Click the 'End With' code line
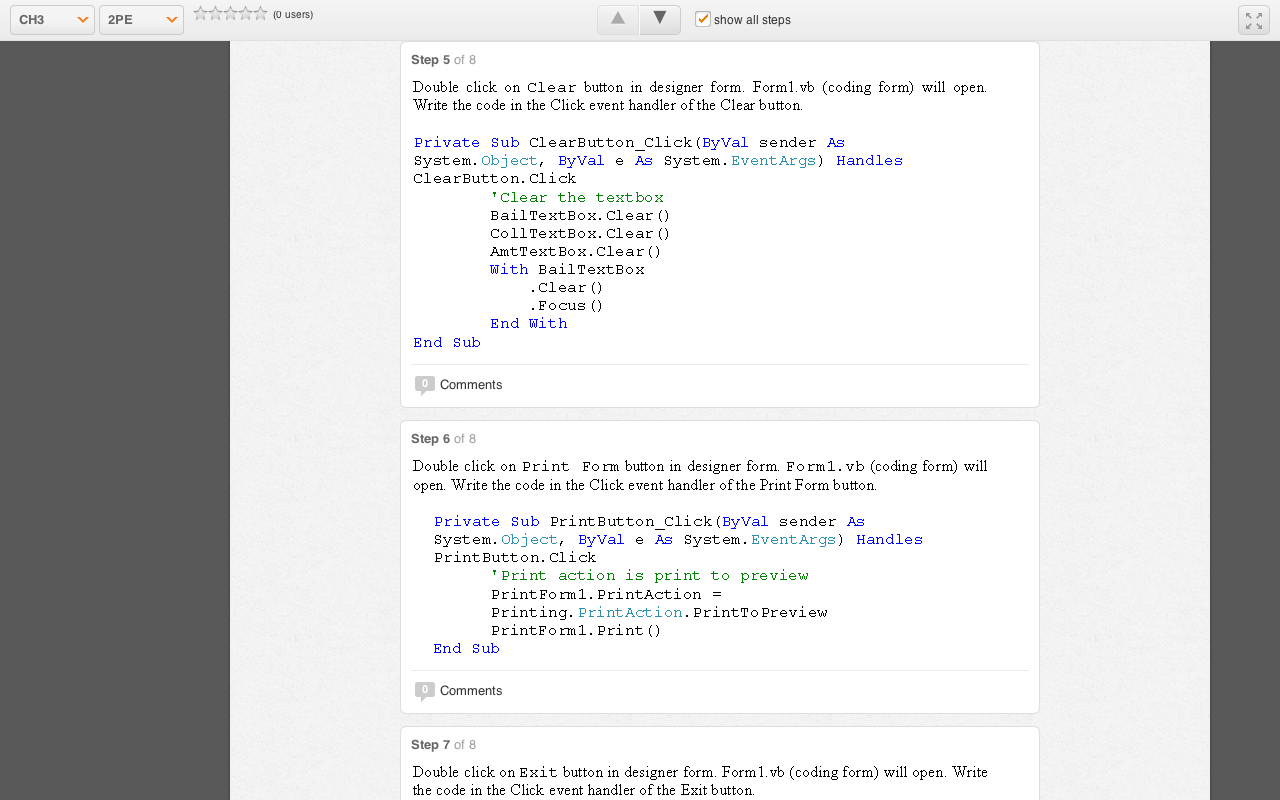1280x800 pixels. tap(528, 324)
